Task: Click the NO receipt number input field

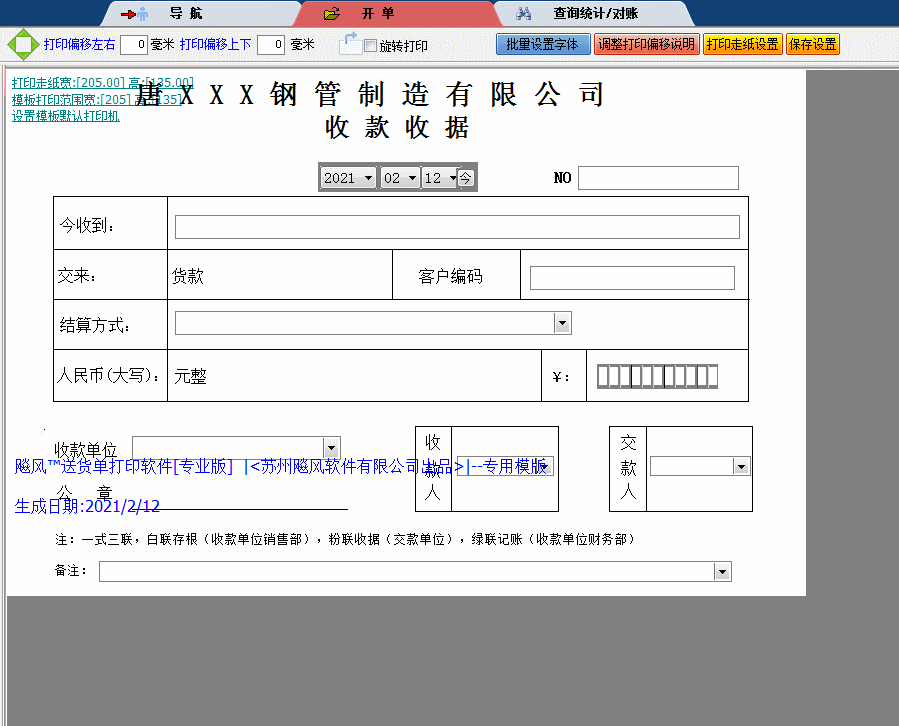Action: coord(657,177)
